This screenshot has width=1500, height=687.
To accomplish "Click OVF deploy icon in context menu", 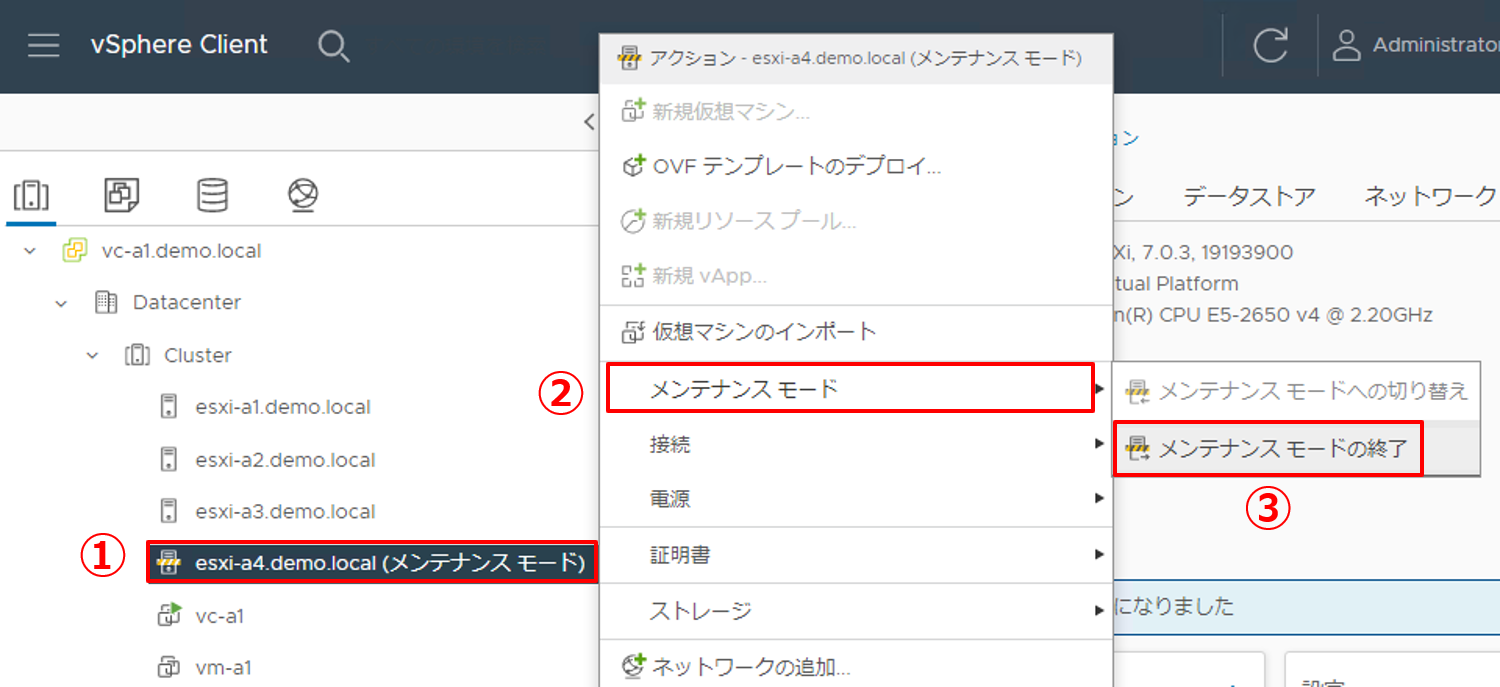I will coord(633,166).
